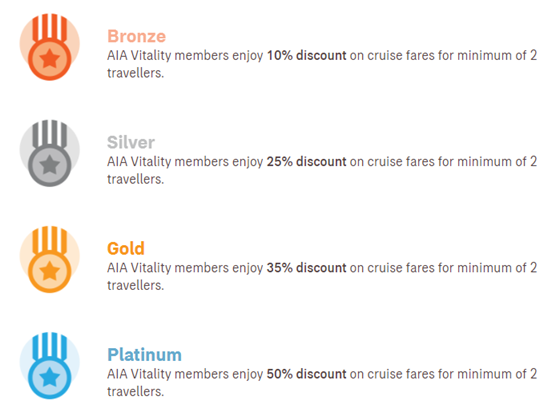Click the Bronze medal icon
Image resolution: width=560 pixels, height=420 pixels.
[50, 47]
